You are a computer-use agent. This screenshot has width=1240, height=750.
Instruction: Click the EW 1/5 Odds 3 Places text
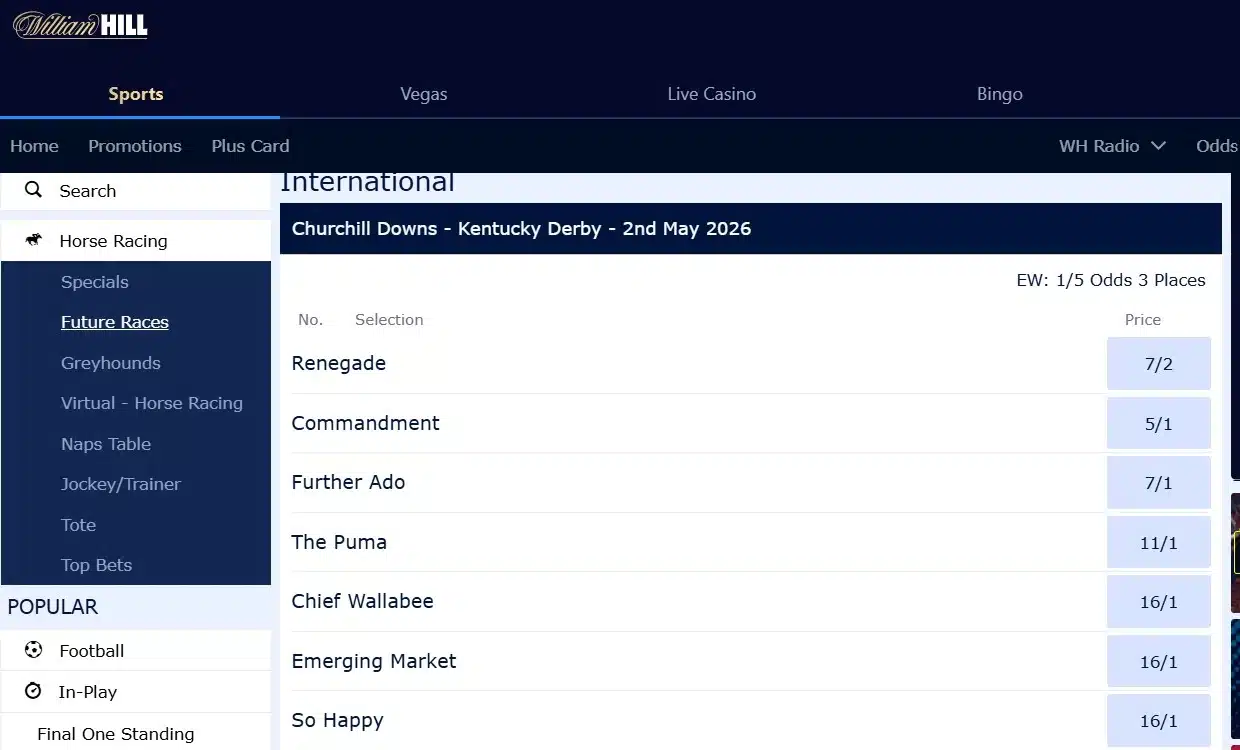1111,280
